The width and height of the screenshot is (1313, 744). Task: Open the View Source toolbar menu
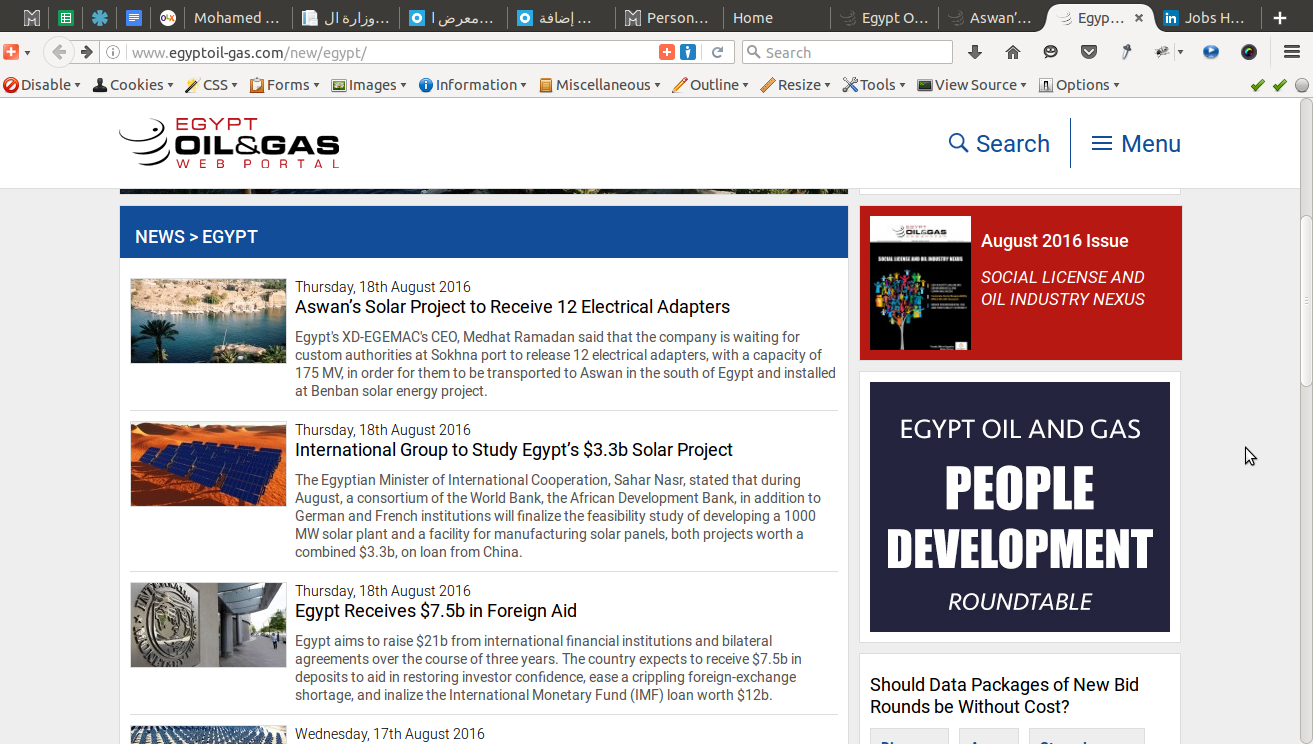972,85
